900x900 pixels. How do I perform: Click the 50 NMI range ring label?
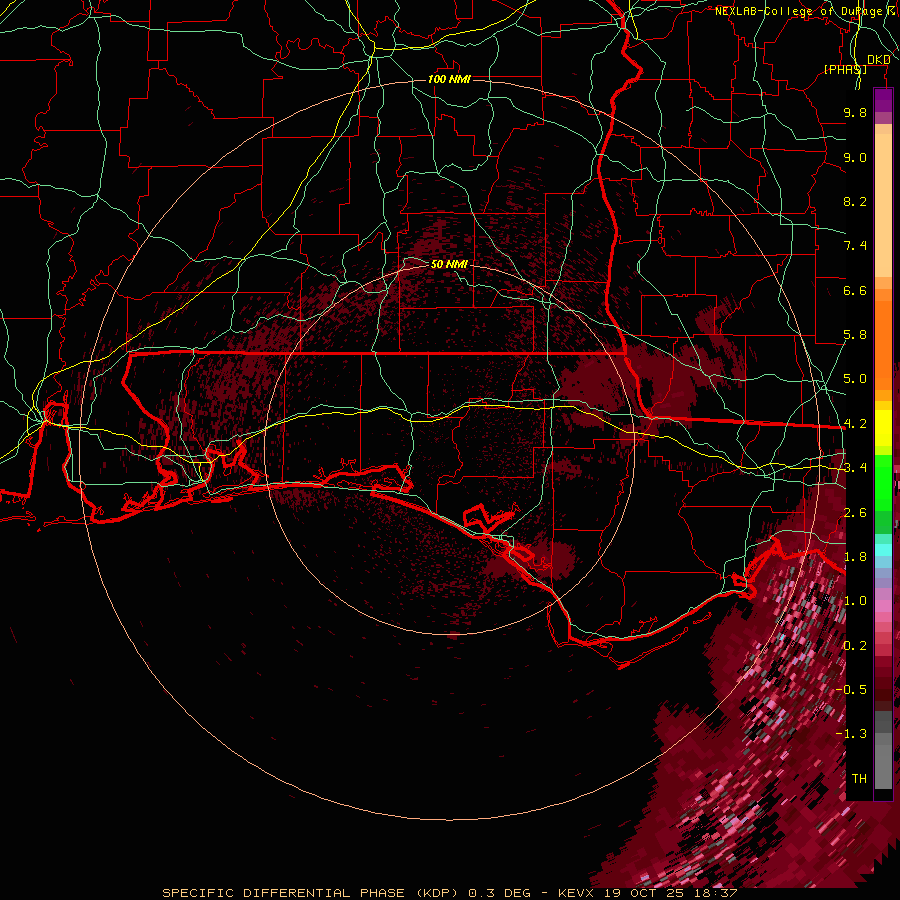[449, 264]
